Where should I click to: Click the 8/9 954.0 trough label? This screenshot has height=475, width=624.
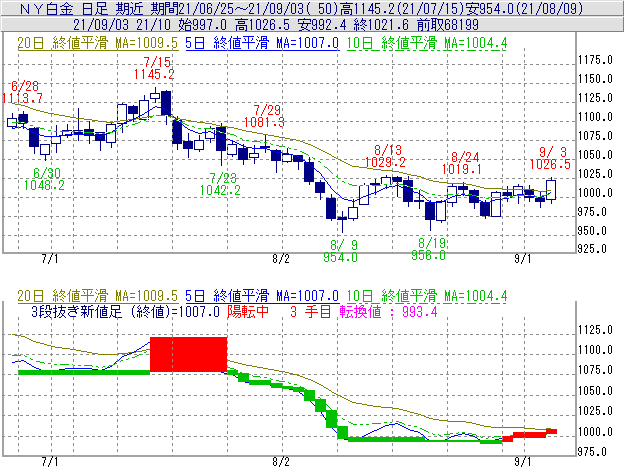341,251
